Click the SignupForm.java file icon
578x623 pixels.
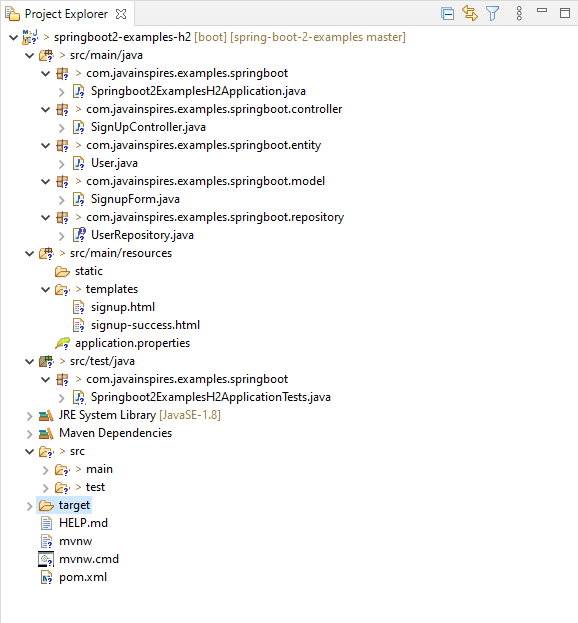point(79,199)
